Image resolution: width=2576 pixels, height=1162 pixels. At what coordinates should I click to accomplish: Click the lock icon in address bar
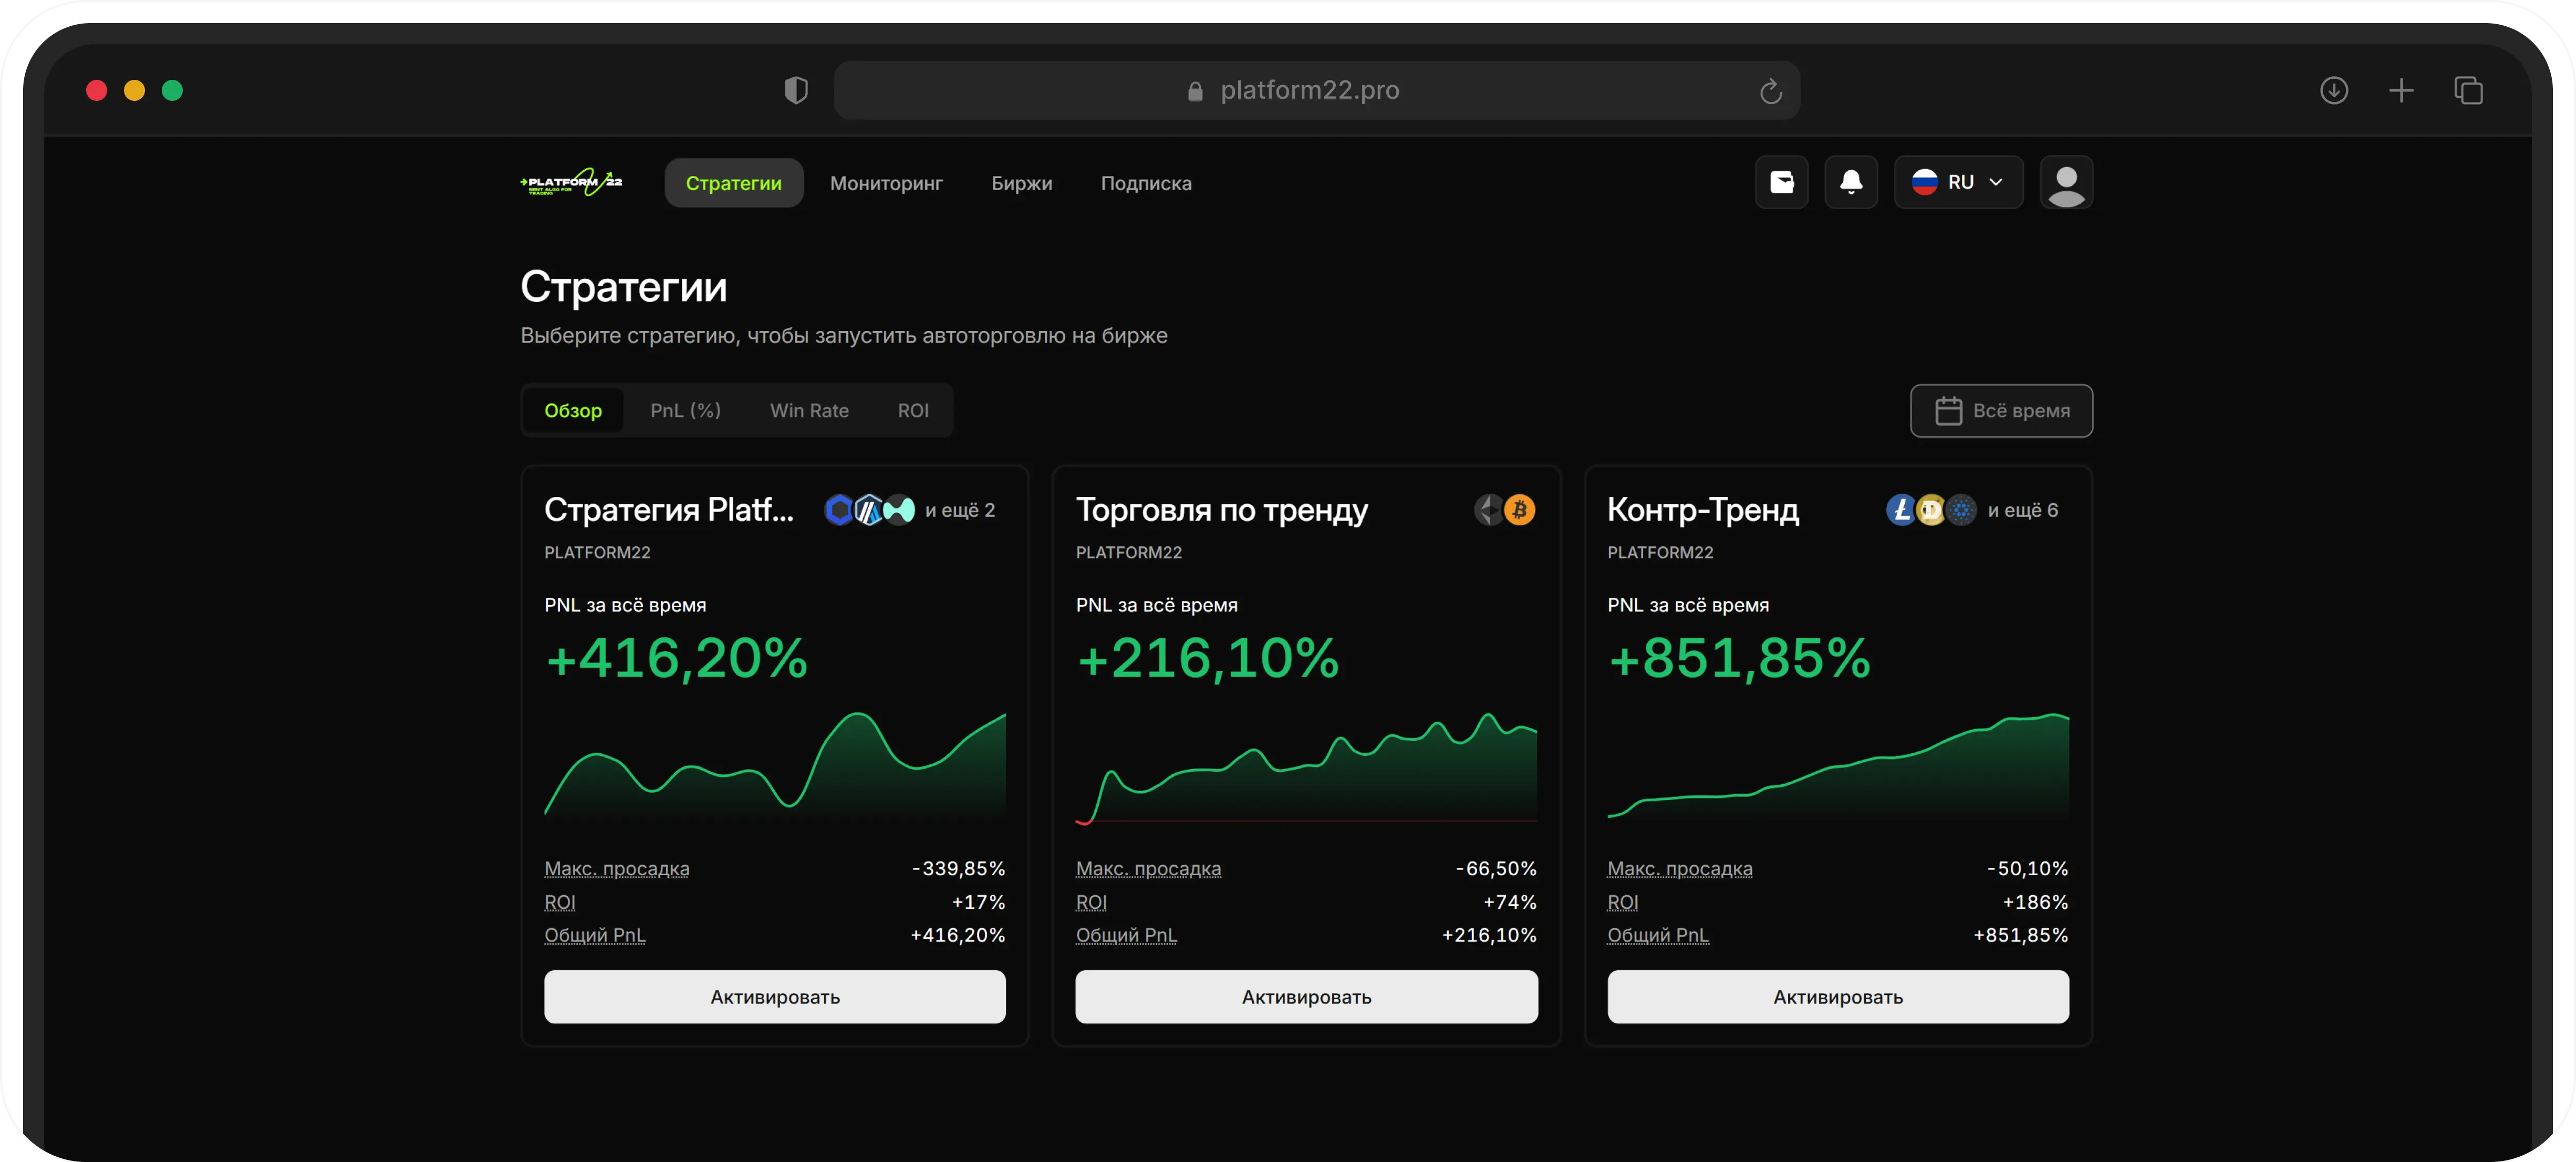pos(1194,91)
